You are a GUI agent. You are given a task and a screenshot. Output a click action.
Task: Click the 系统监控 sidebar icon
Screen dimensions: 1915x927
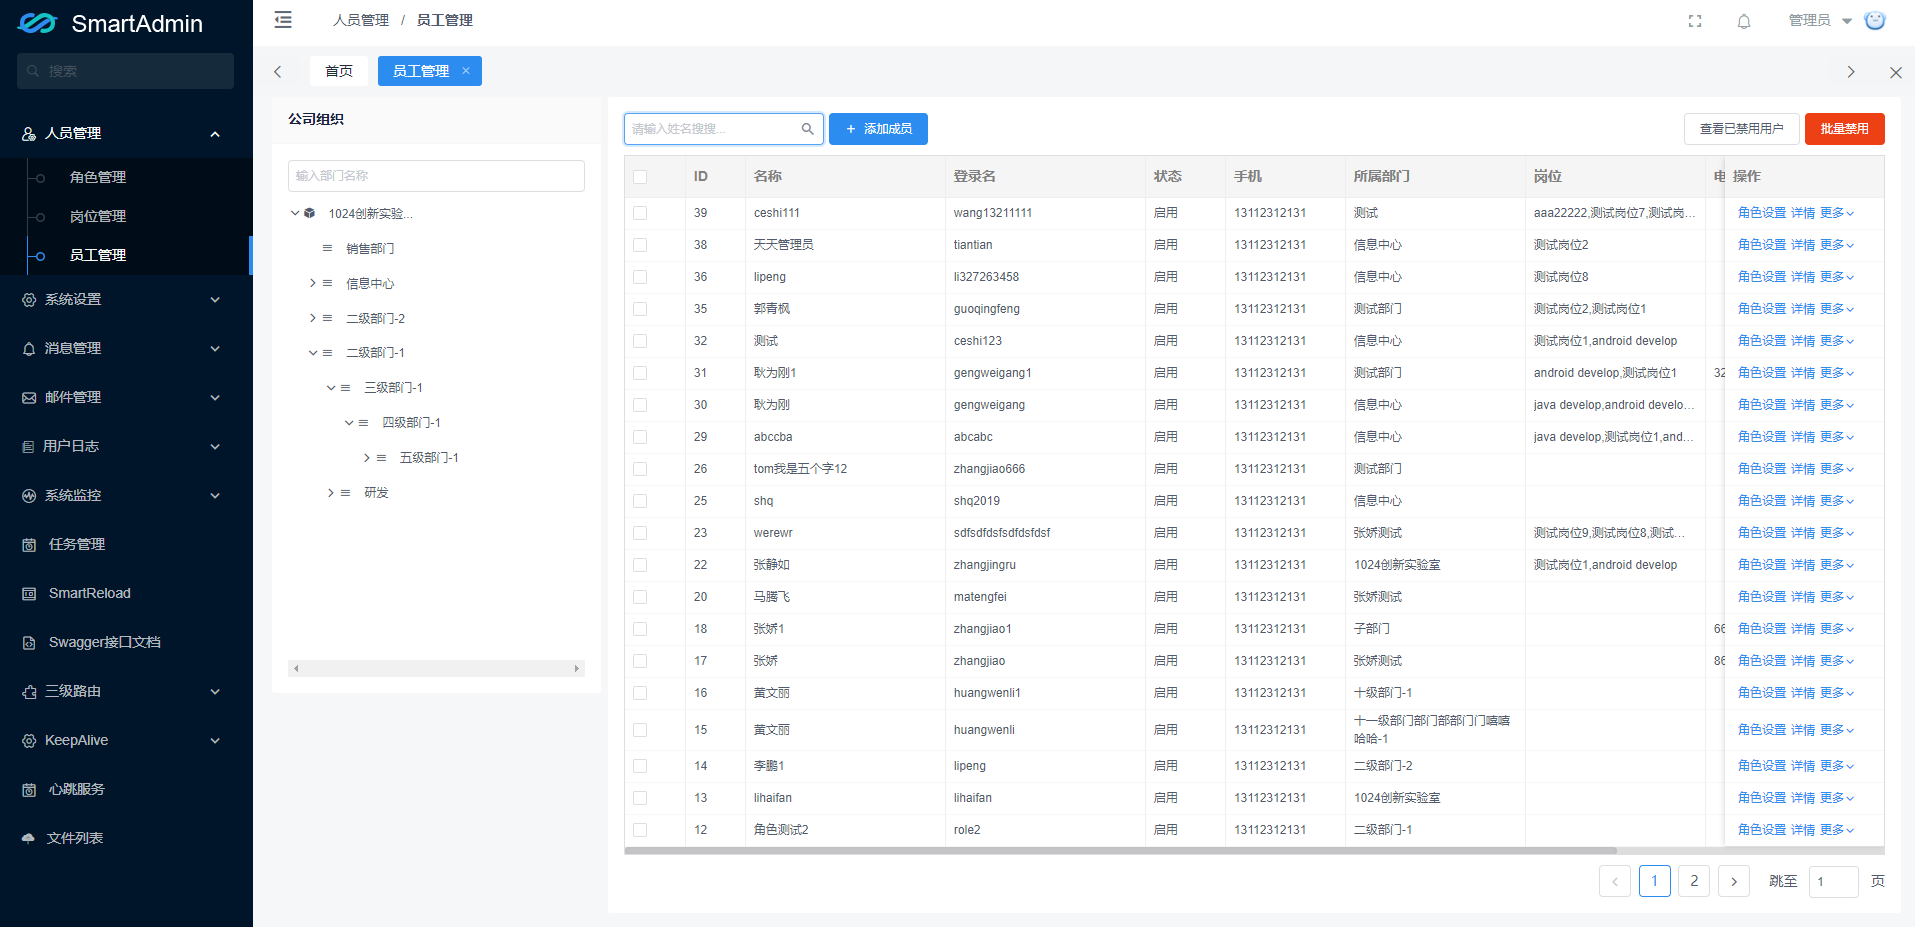click(x=28, y=495)
